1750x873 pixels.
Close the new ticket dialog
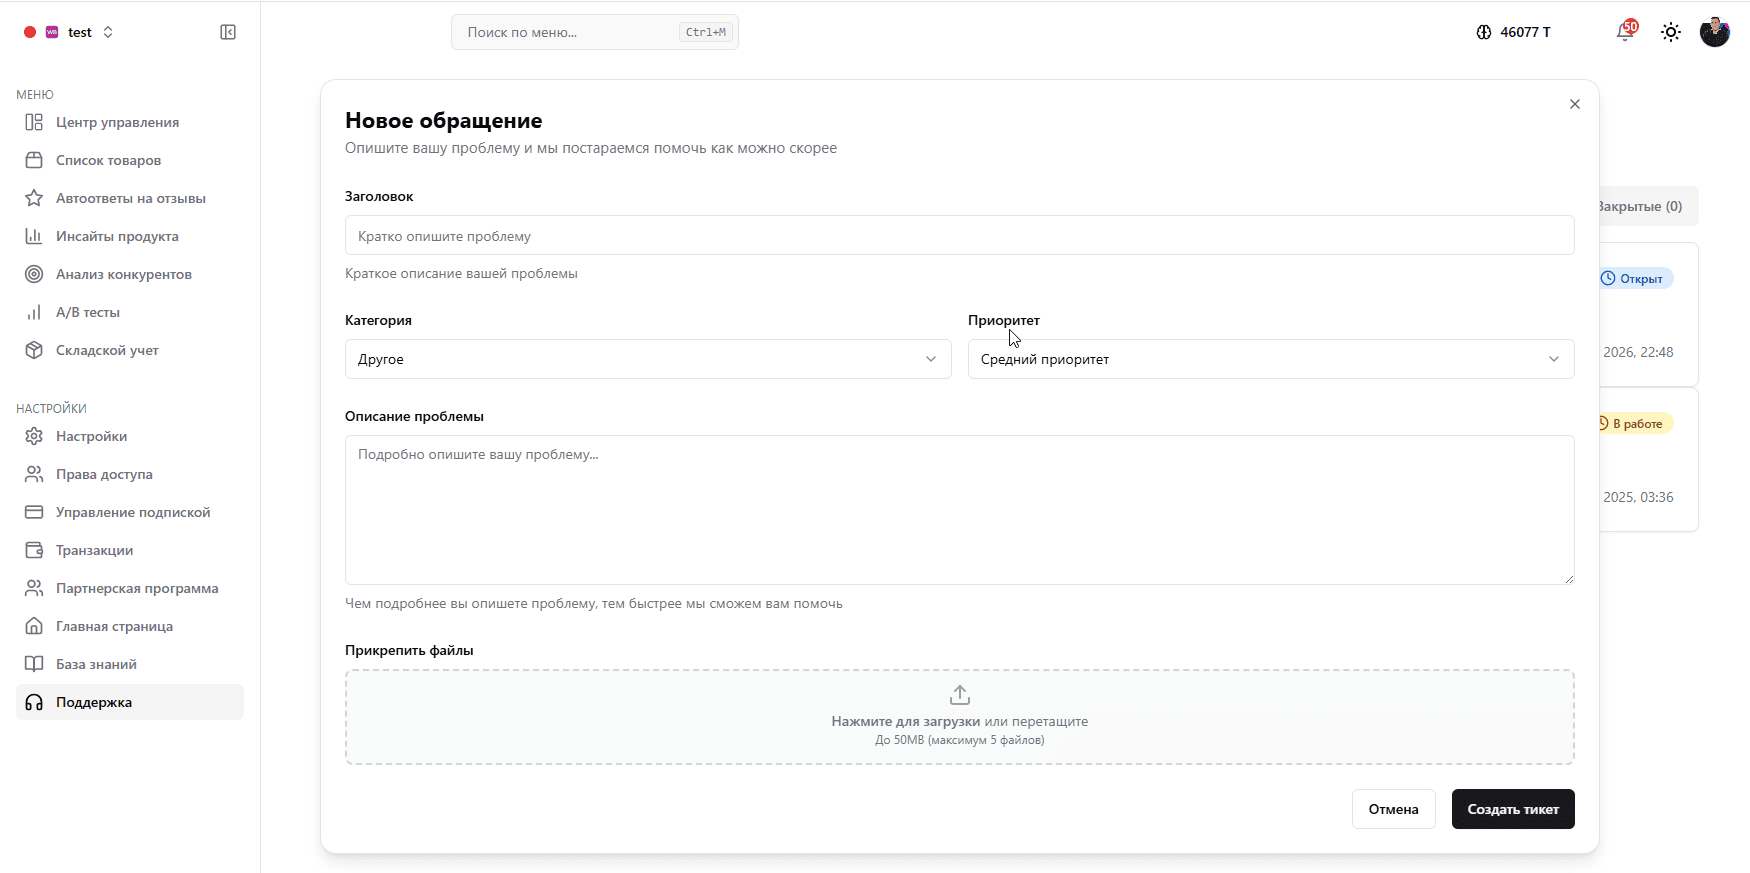(x=1575, y=104)
